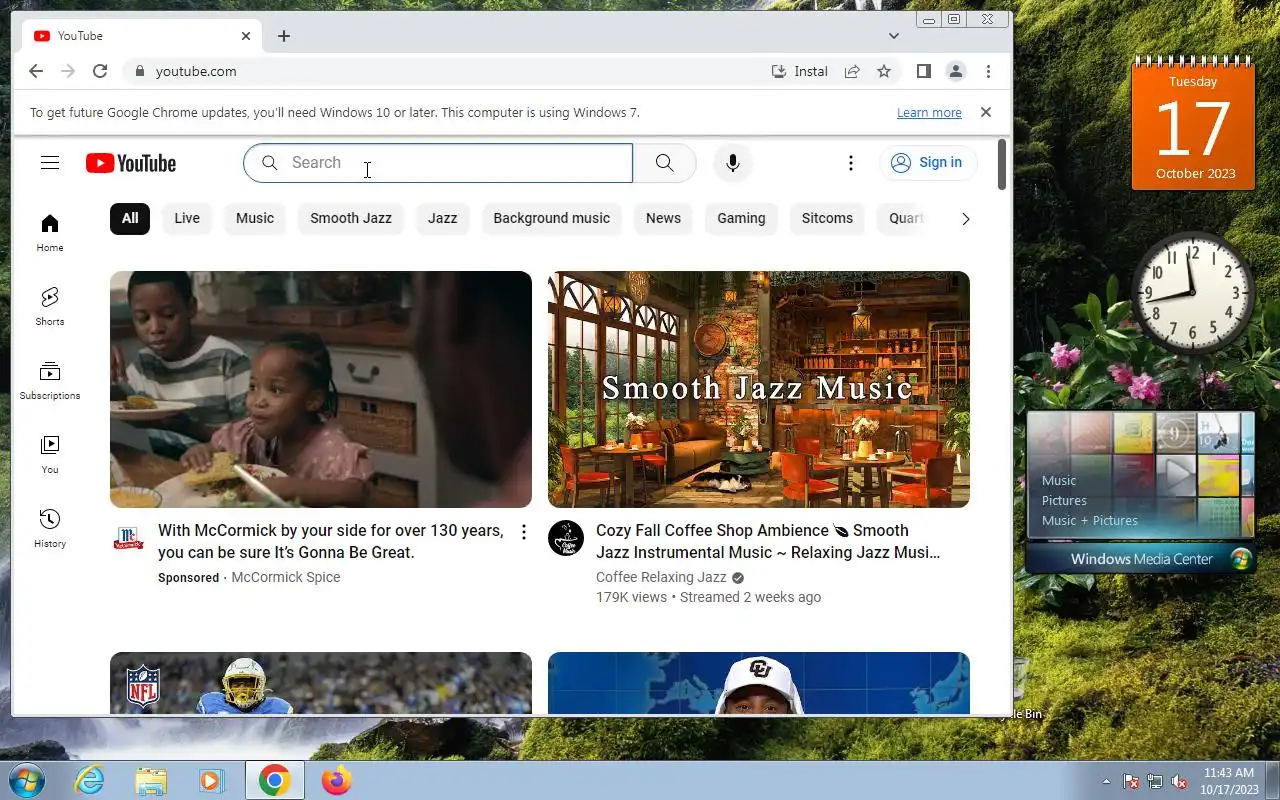Show hidden system tray icons

[x=1106, y=781]
